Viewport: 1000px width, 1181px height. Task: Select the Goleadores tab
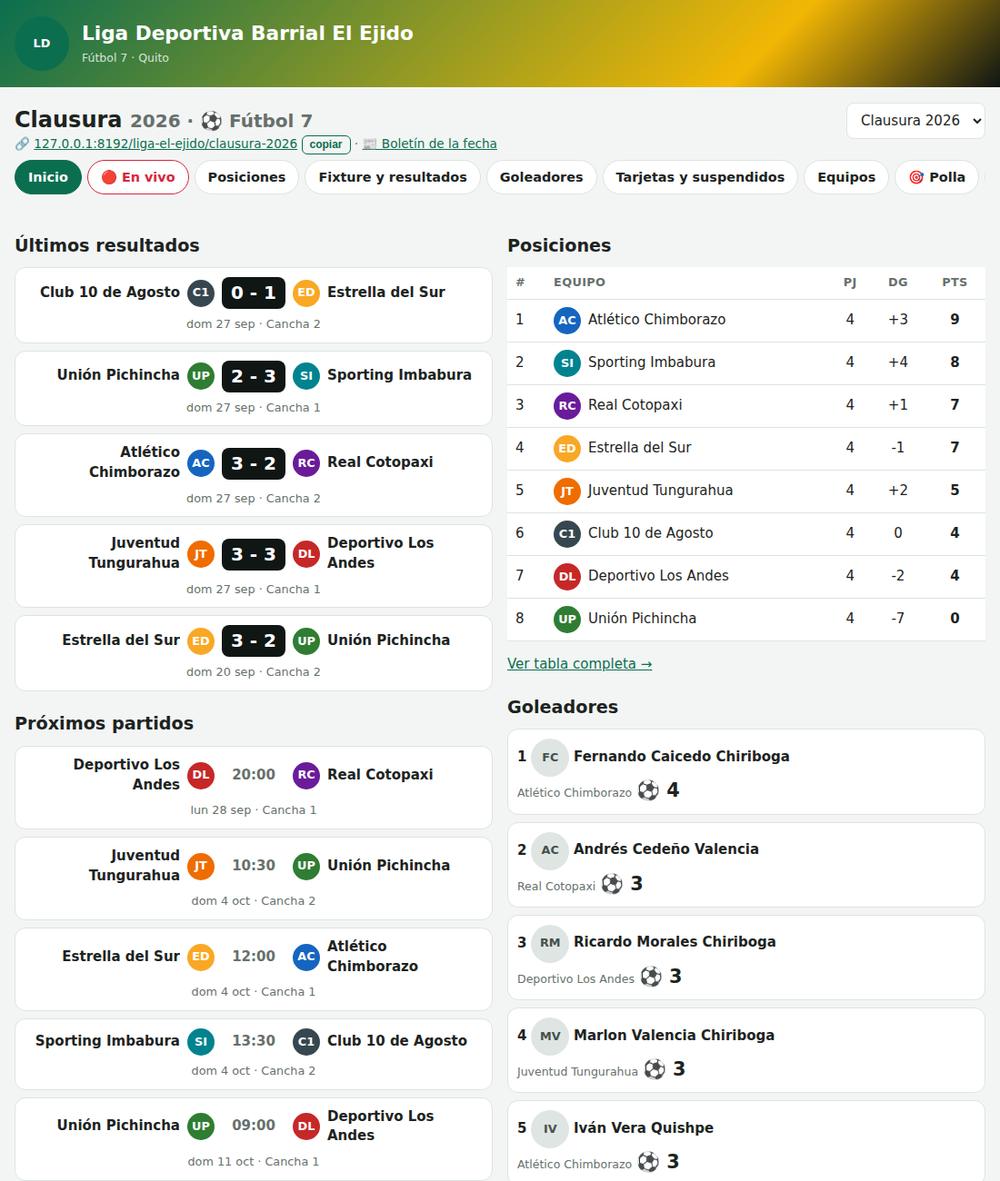click(x=541, y=177)
